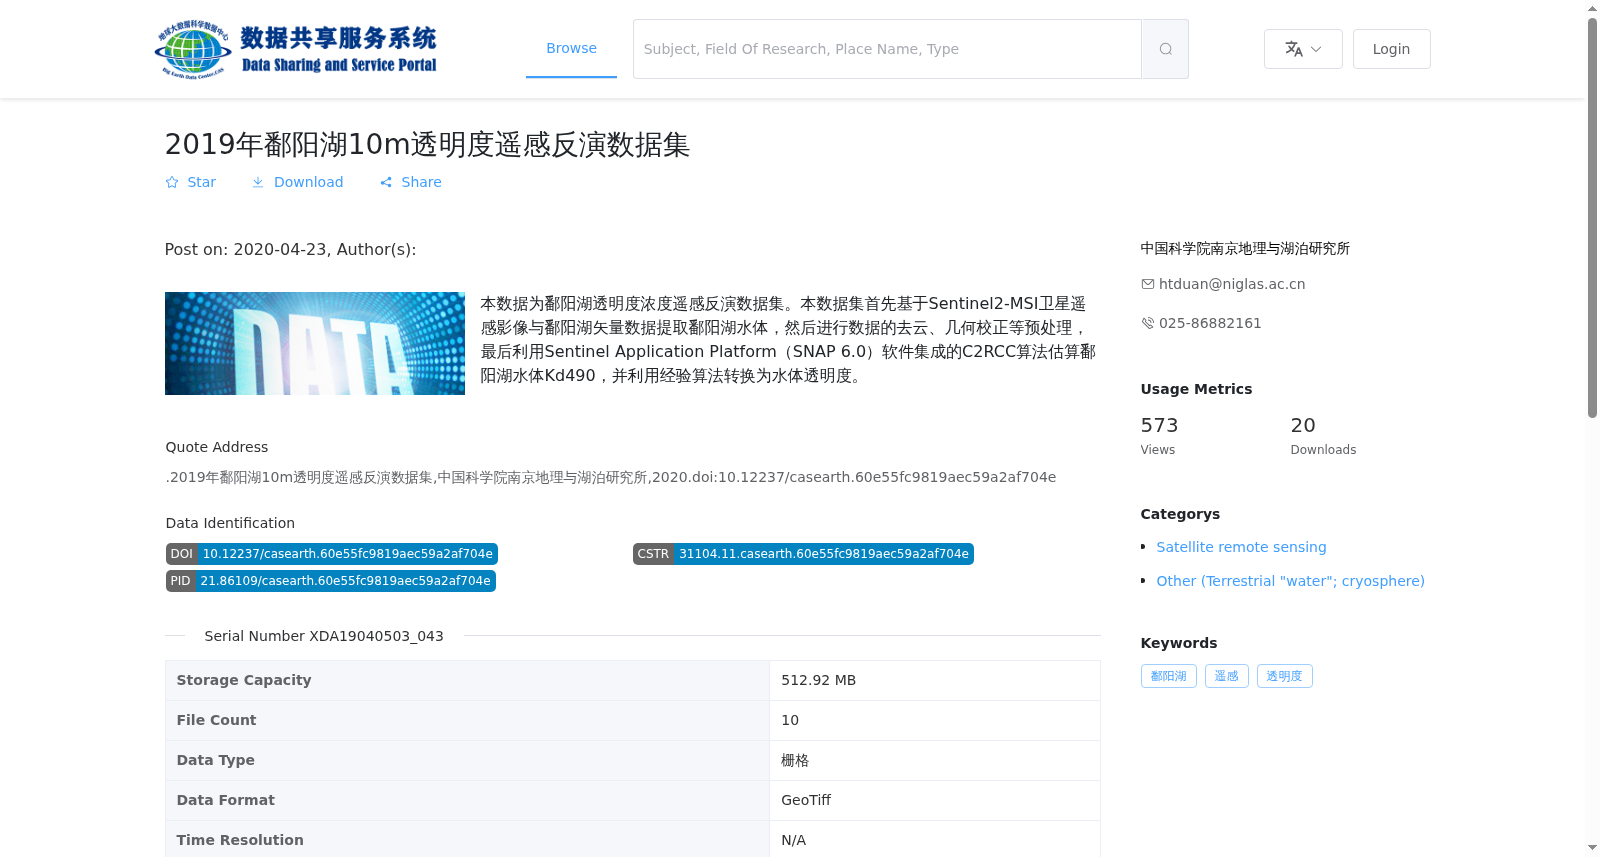This screenshot has width=1600, height=857.
Task: Click the CSTR identifier badge
Action: coord(803,554)
